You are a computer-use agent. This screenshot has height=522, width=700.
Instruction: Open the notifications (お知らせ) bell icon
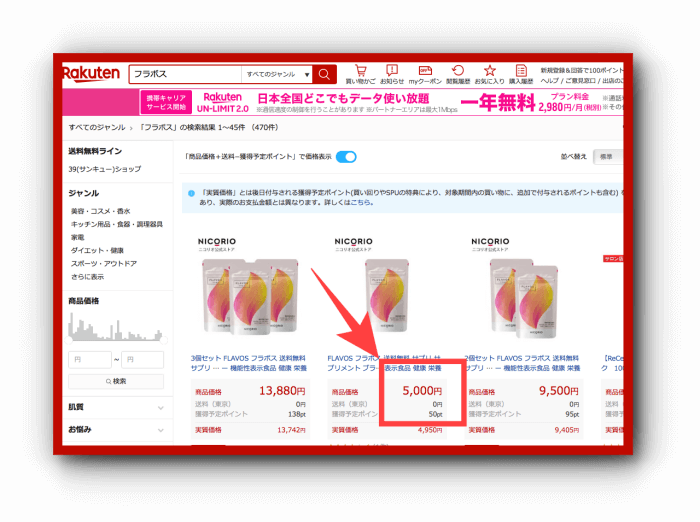click(x=392, y=74)
